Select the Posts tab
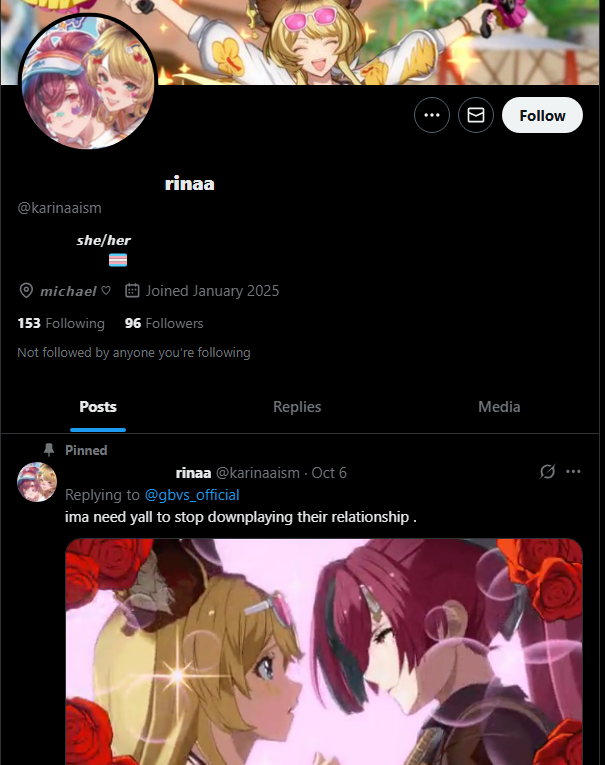This screenshot has width=605, height=765. click(98, 407)
